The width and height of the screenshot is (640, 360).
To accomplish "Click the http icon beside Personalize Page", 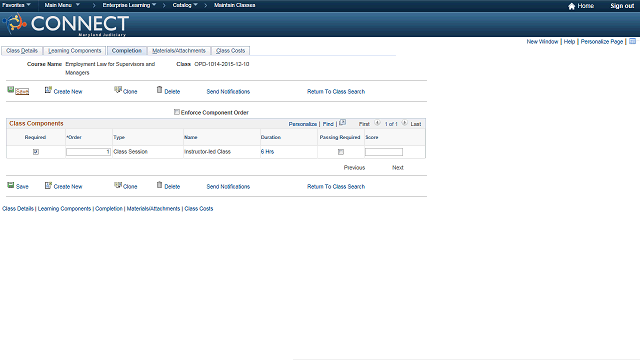I will pyautogui.click(x=633, y=41).
